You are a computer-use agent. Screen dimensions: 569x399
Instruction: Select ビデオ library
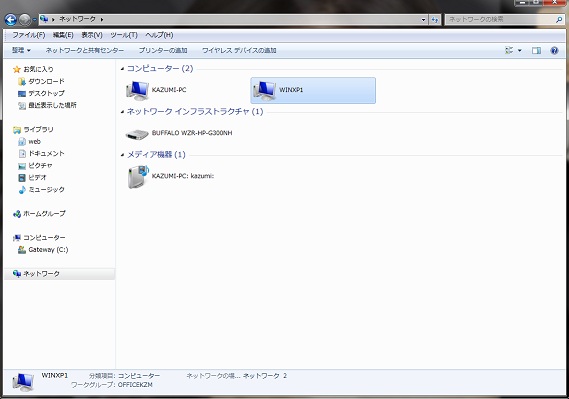click(37, 177)
